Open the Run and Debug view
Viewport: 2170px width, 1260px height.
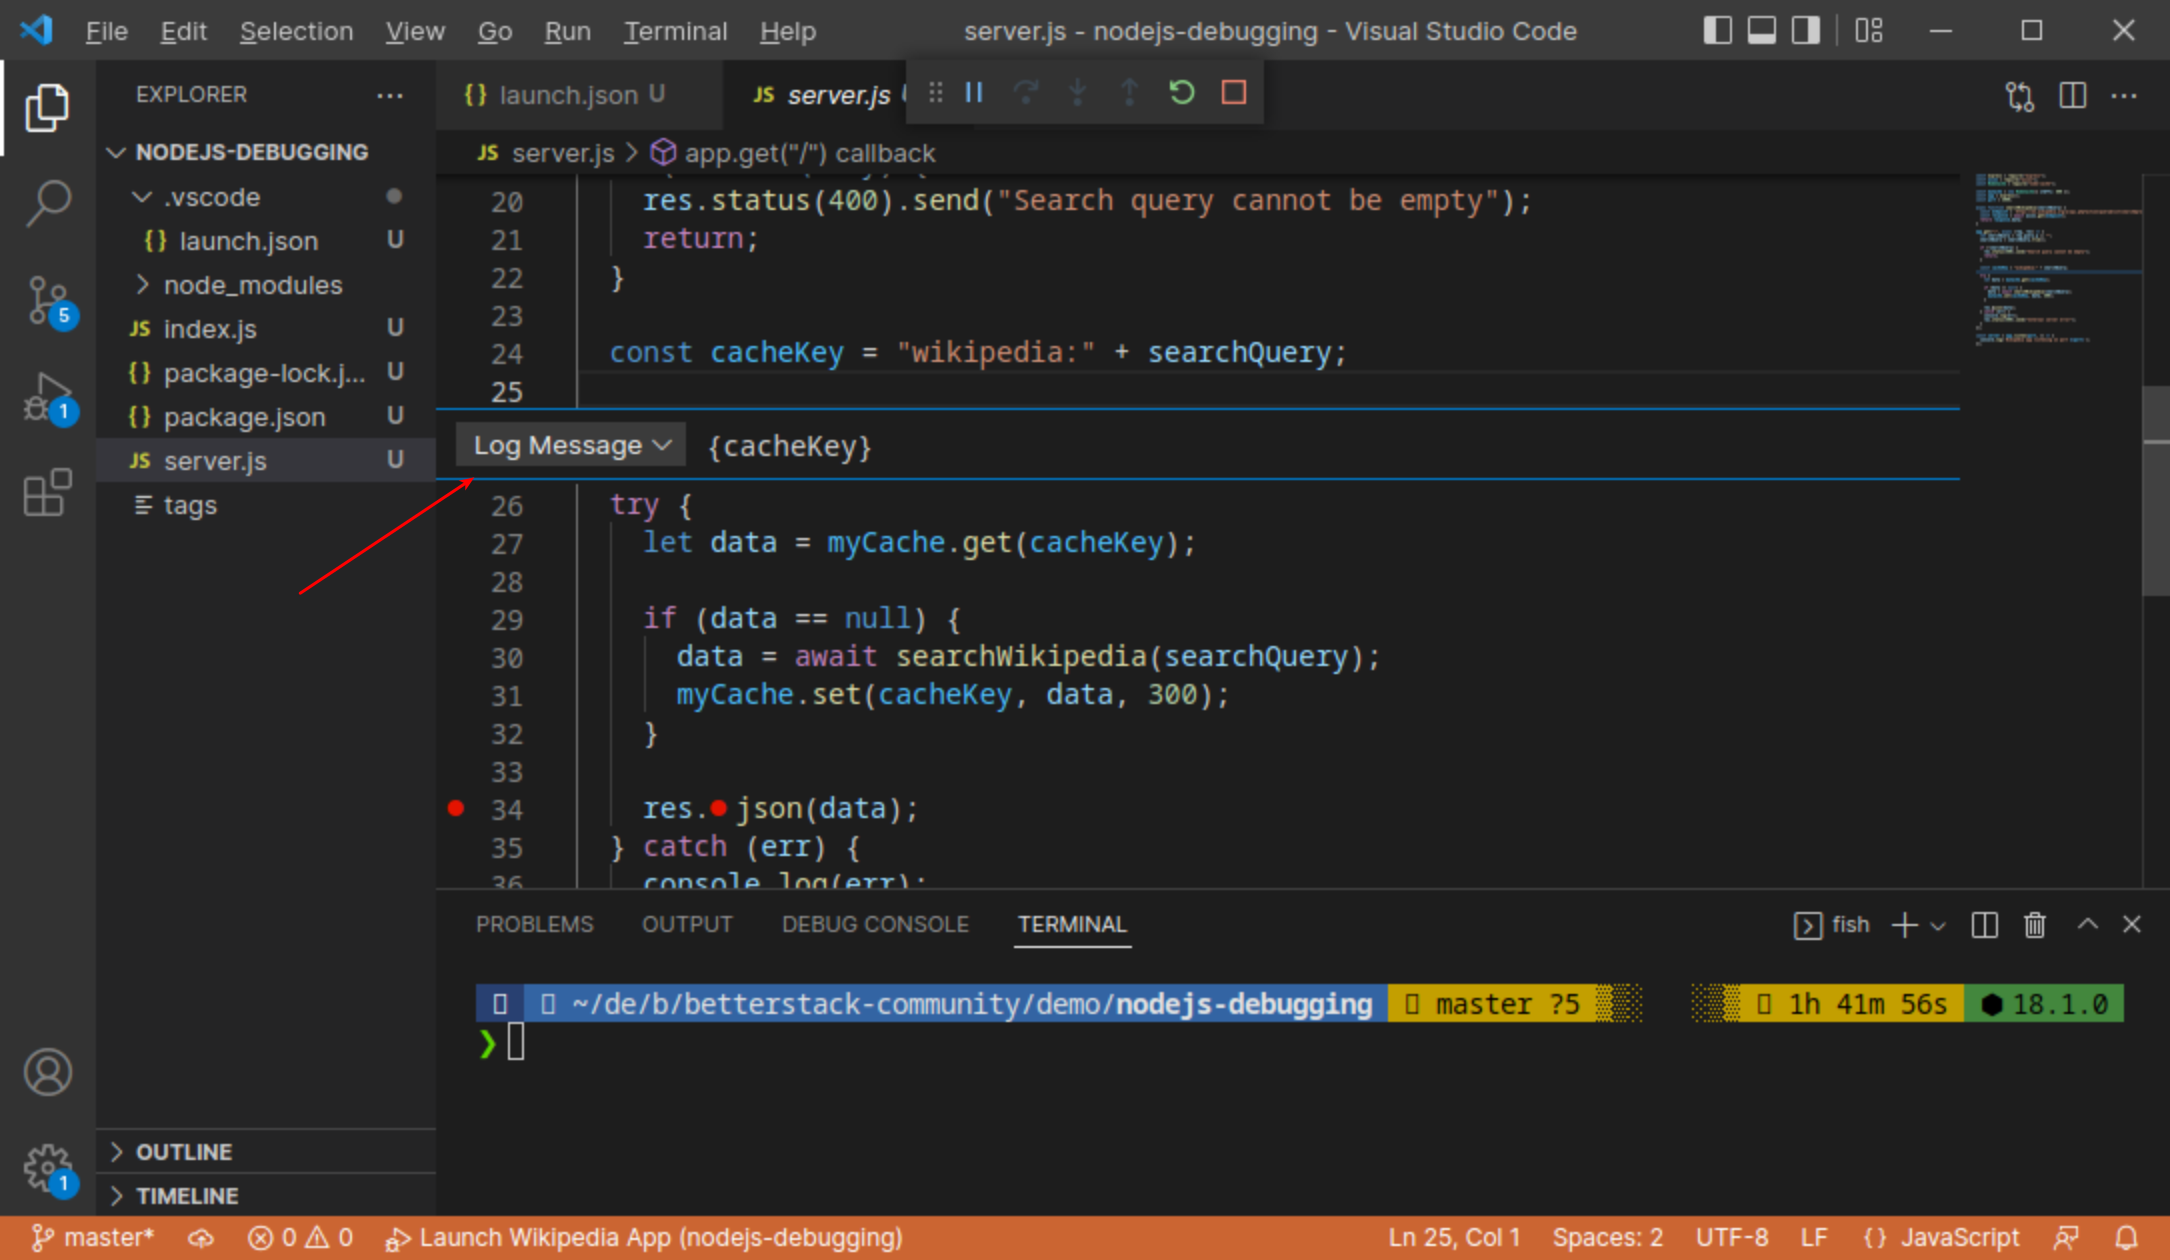click(47, 398)
